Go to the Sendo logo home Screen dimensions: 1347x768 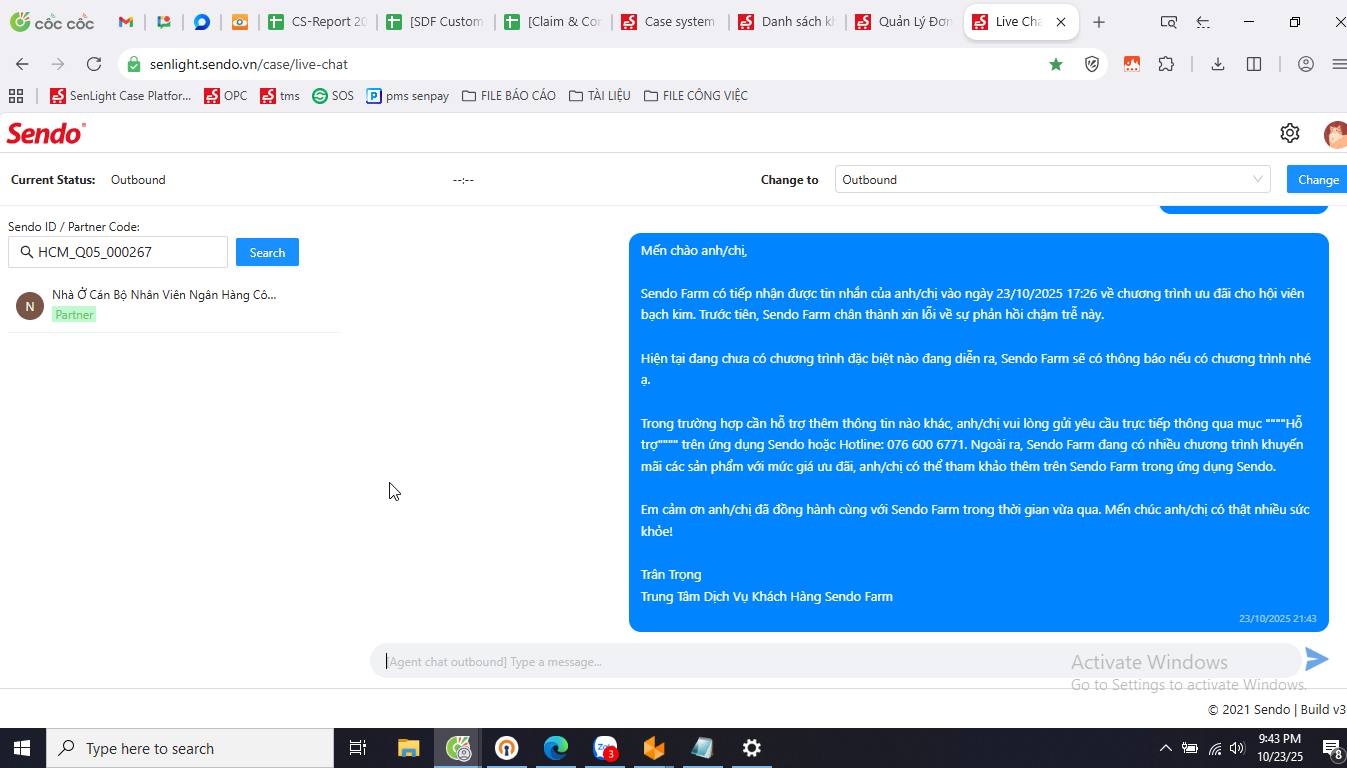(x=46, y=133)
